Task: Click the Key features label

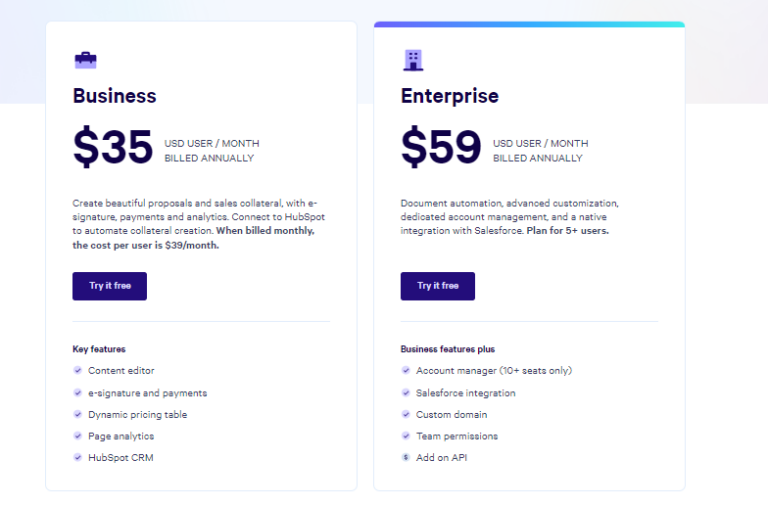Action: pos(99,349)
